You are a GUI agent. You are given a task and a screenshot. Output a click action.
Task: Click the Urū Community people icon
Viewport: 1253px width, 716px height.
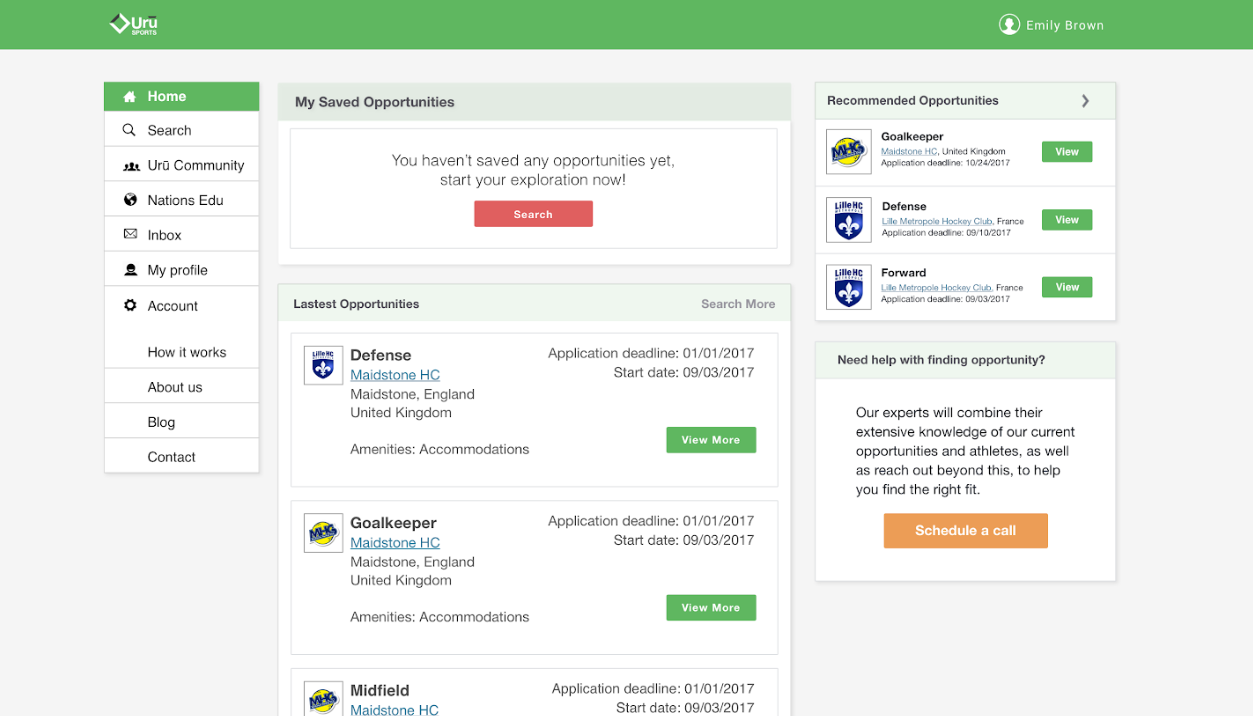(x=131, y=166)
